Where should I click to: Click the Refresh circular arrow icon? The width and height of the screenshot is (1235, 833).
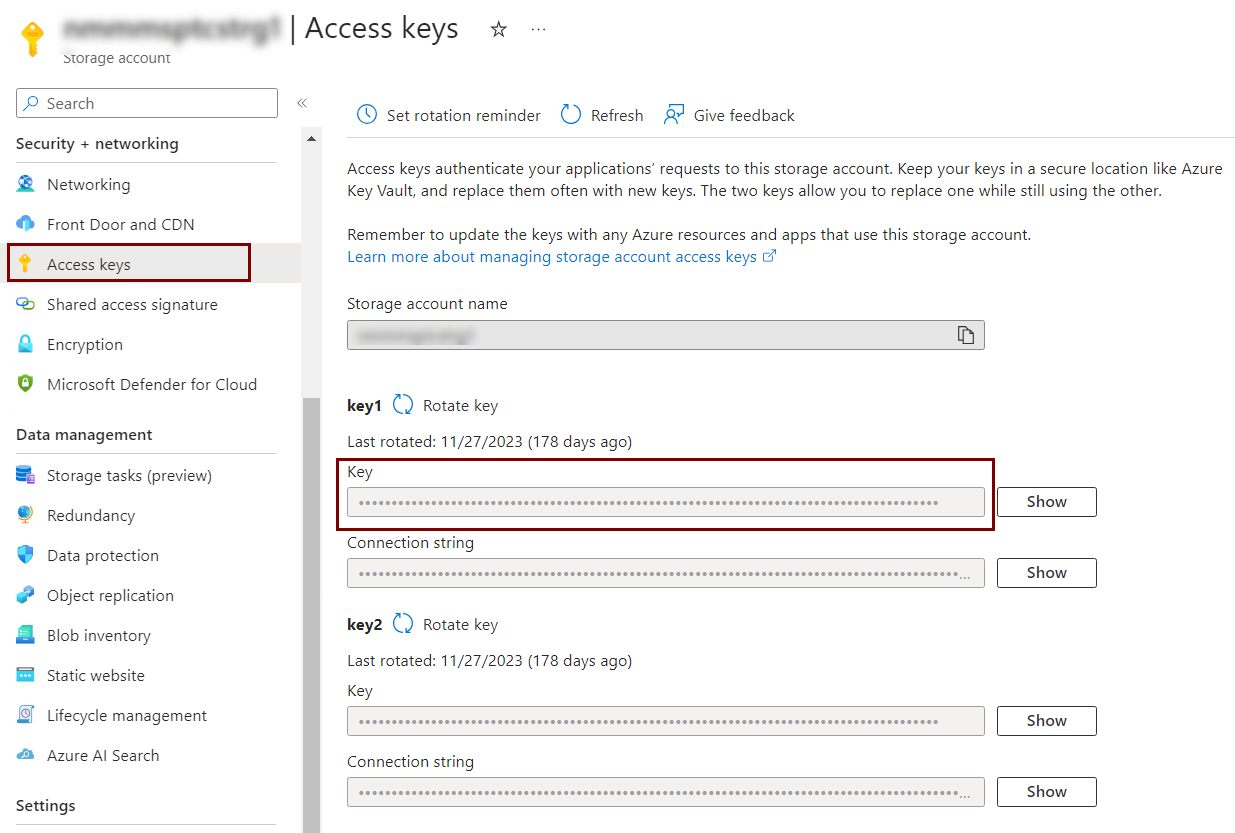tap(571, 115)
